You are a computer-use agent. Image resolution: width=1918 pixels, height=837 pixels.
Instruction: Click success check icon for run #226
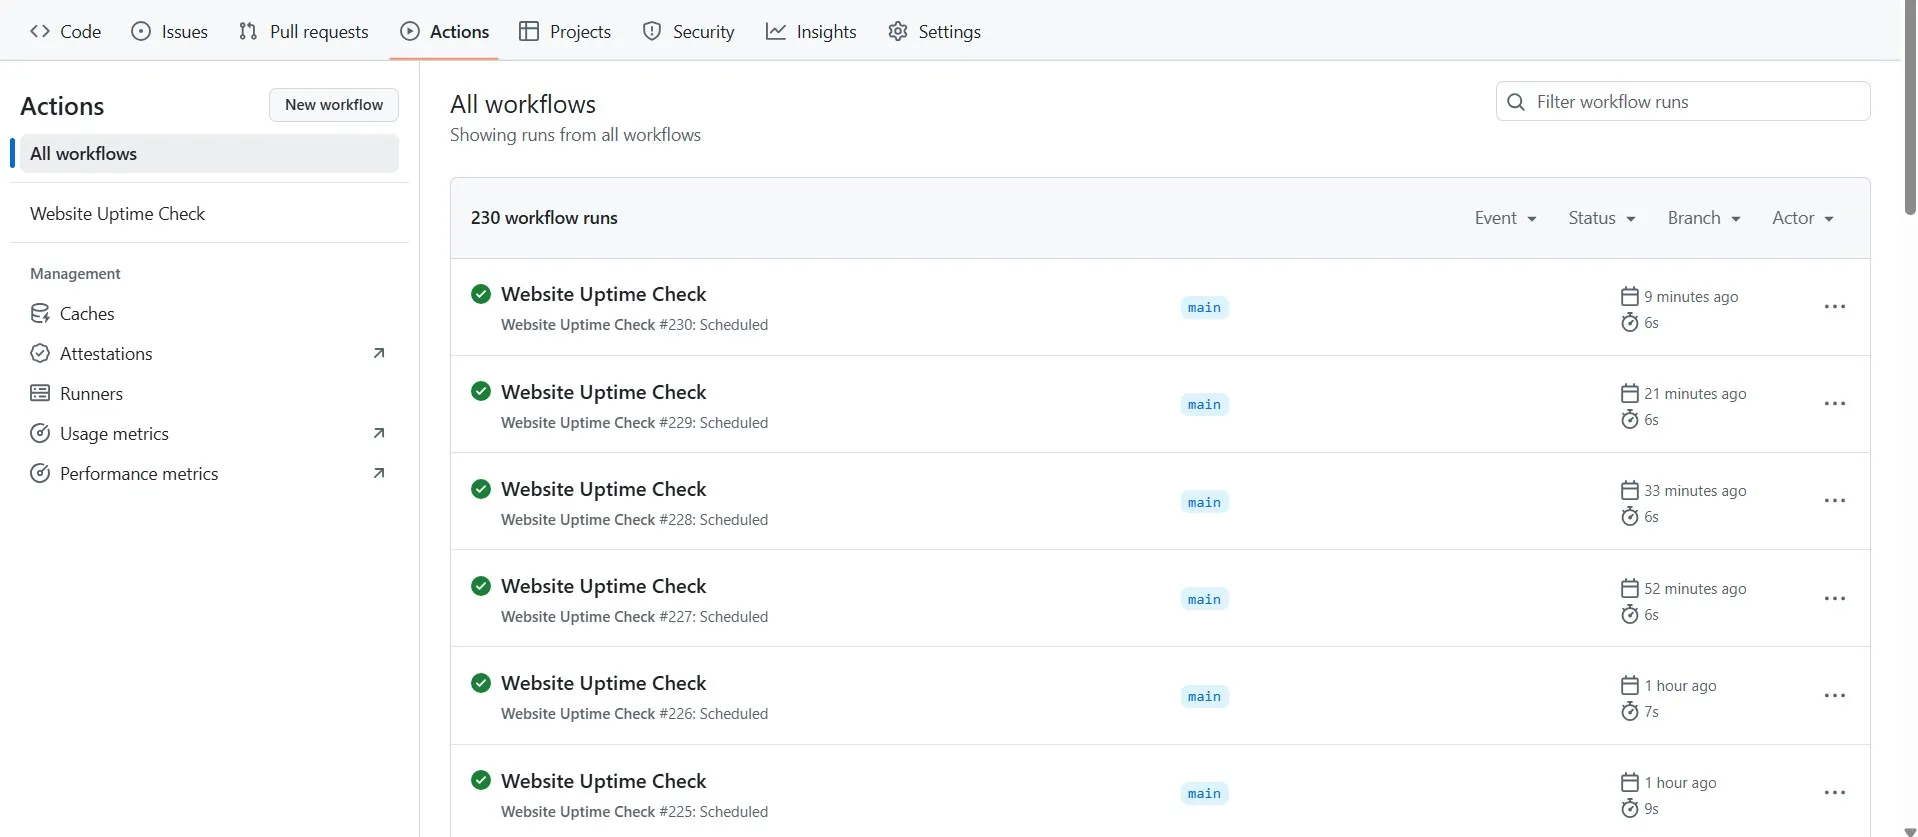[481, 683]
